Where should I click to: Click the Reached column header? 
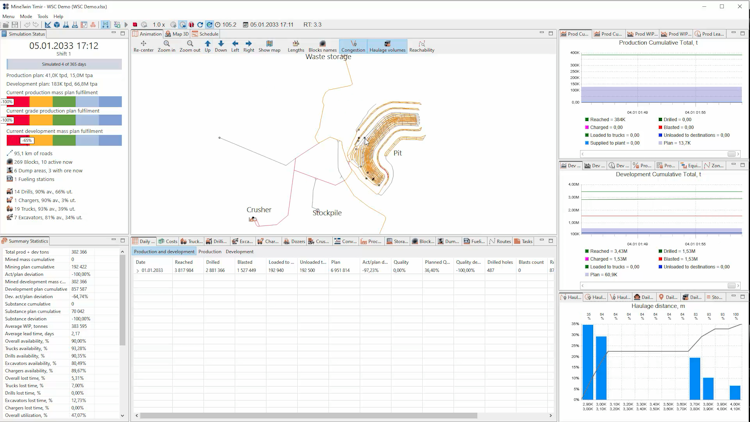click(184, 262)
